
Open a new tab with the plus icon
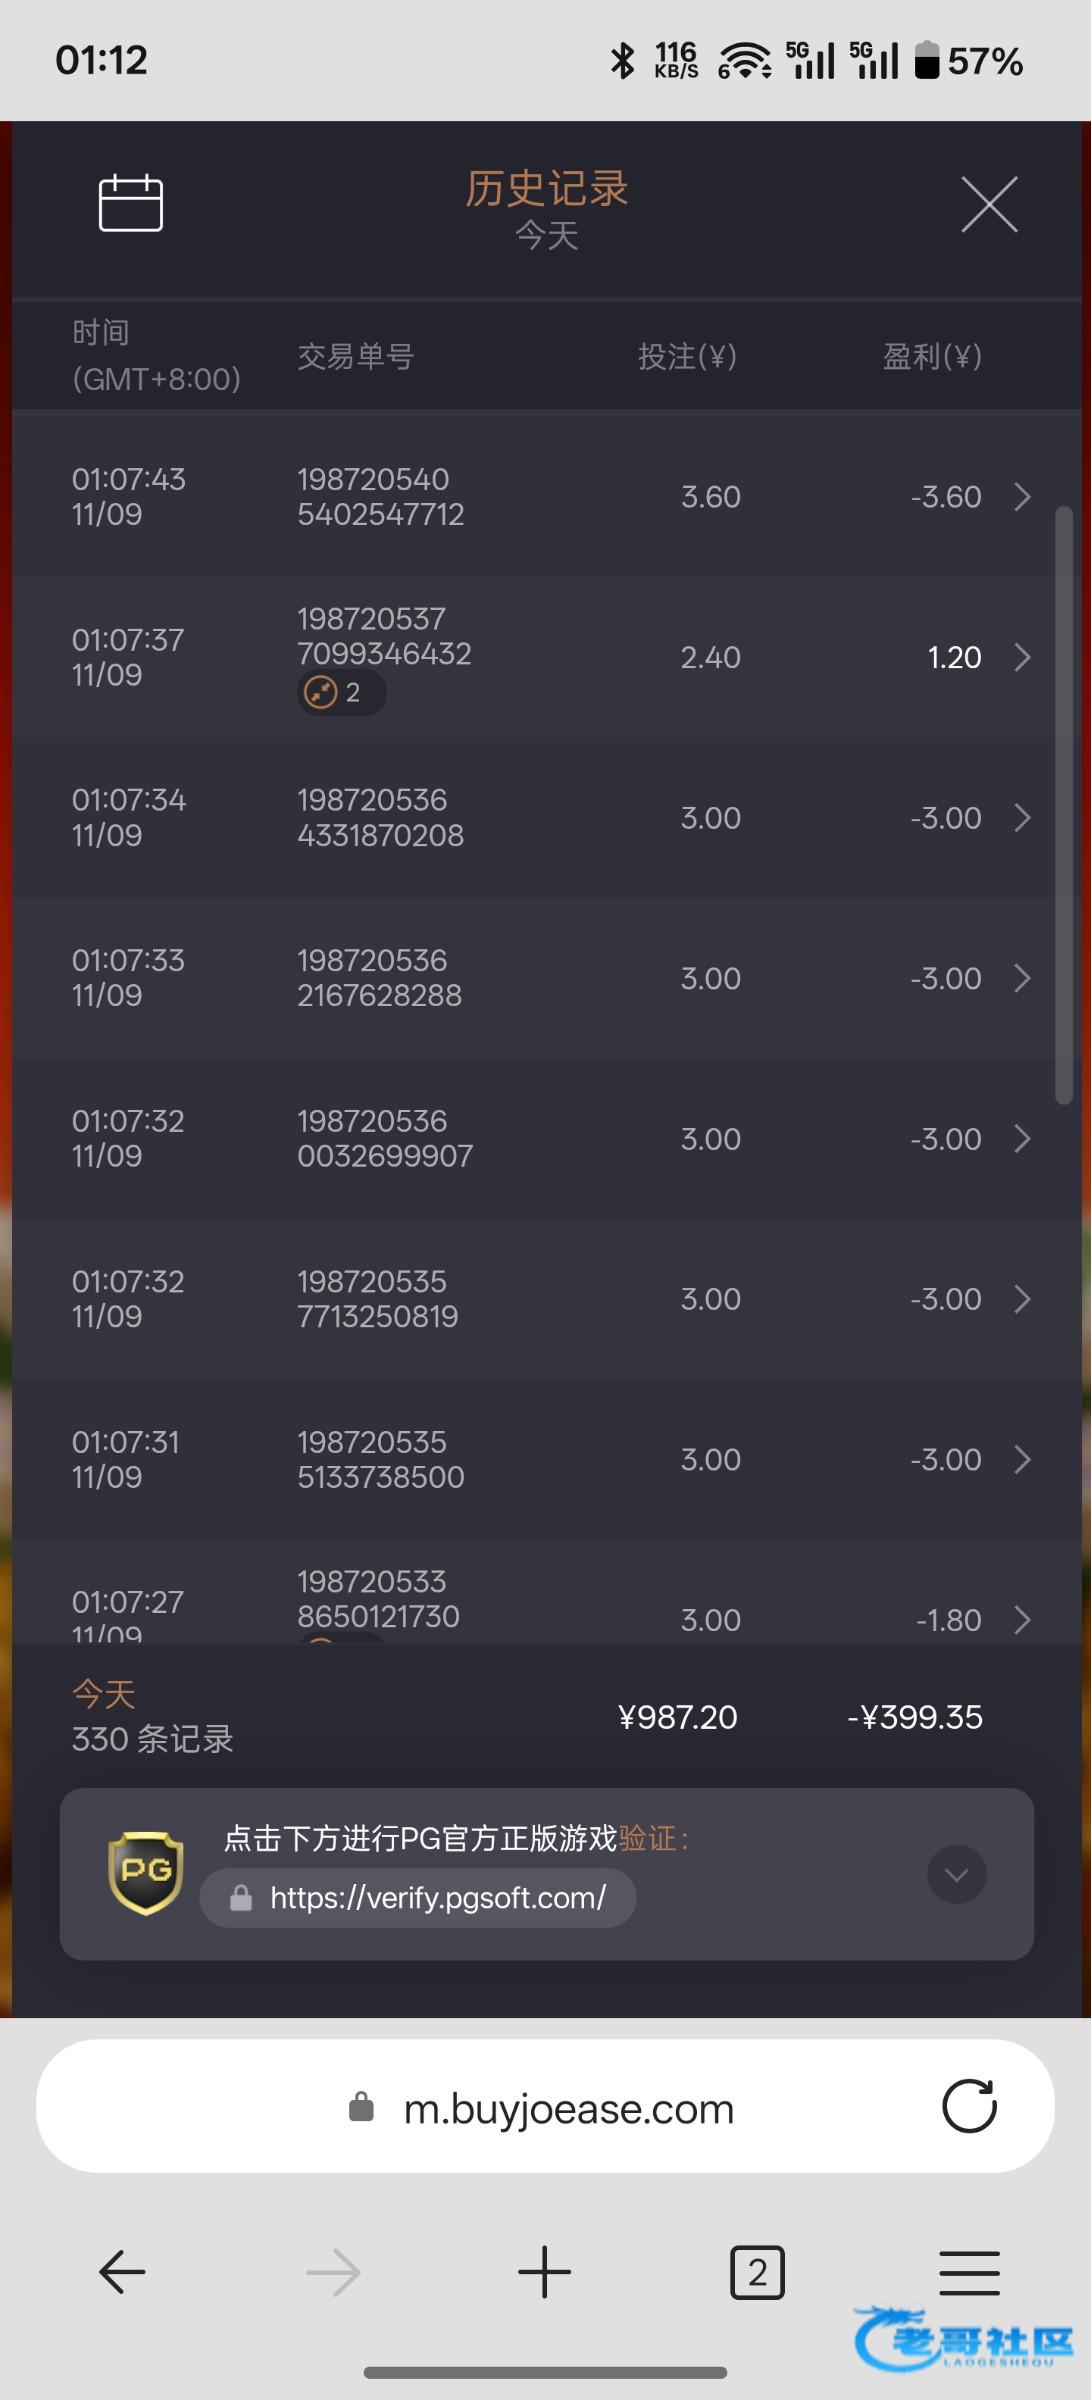tap(545, 2272)
